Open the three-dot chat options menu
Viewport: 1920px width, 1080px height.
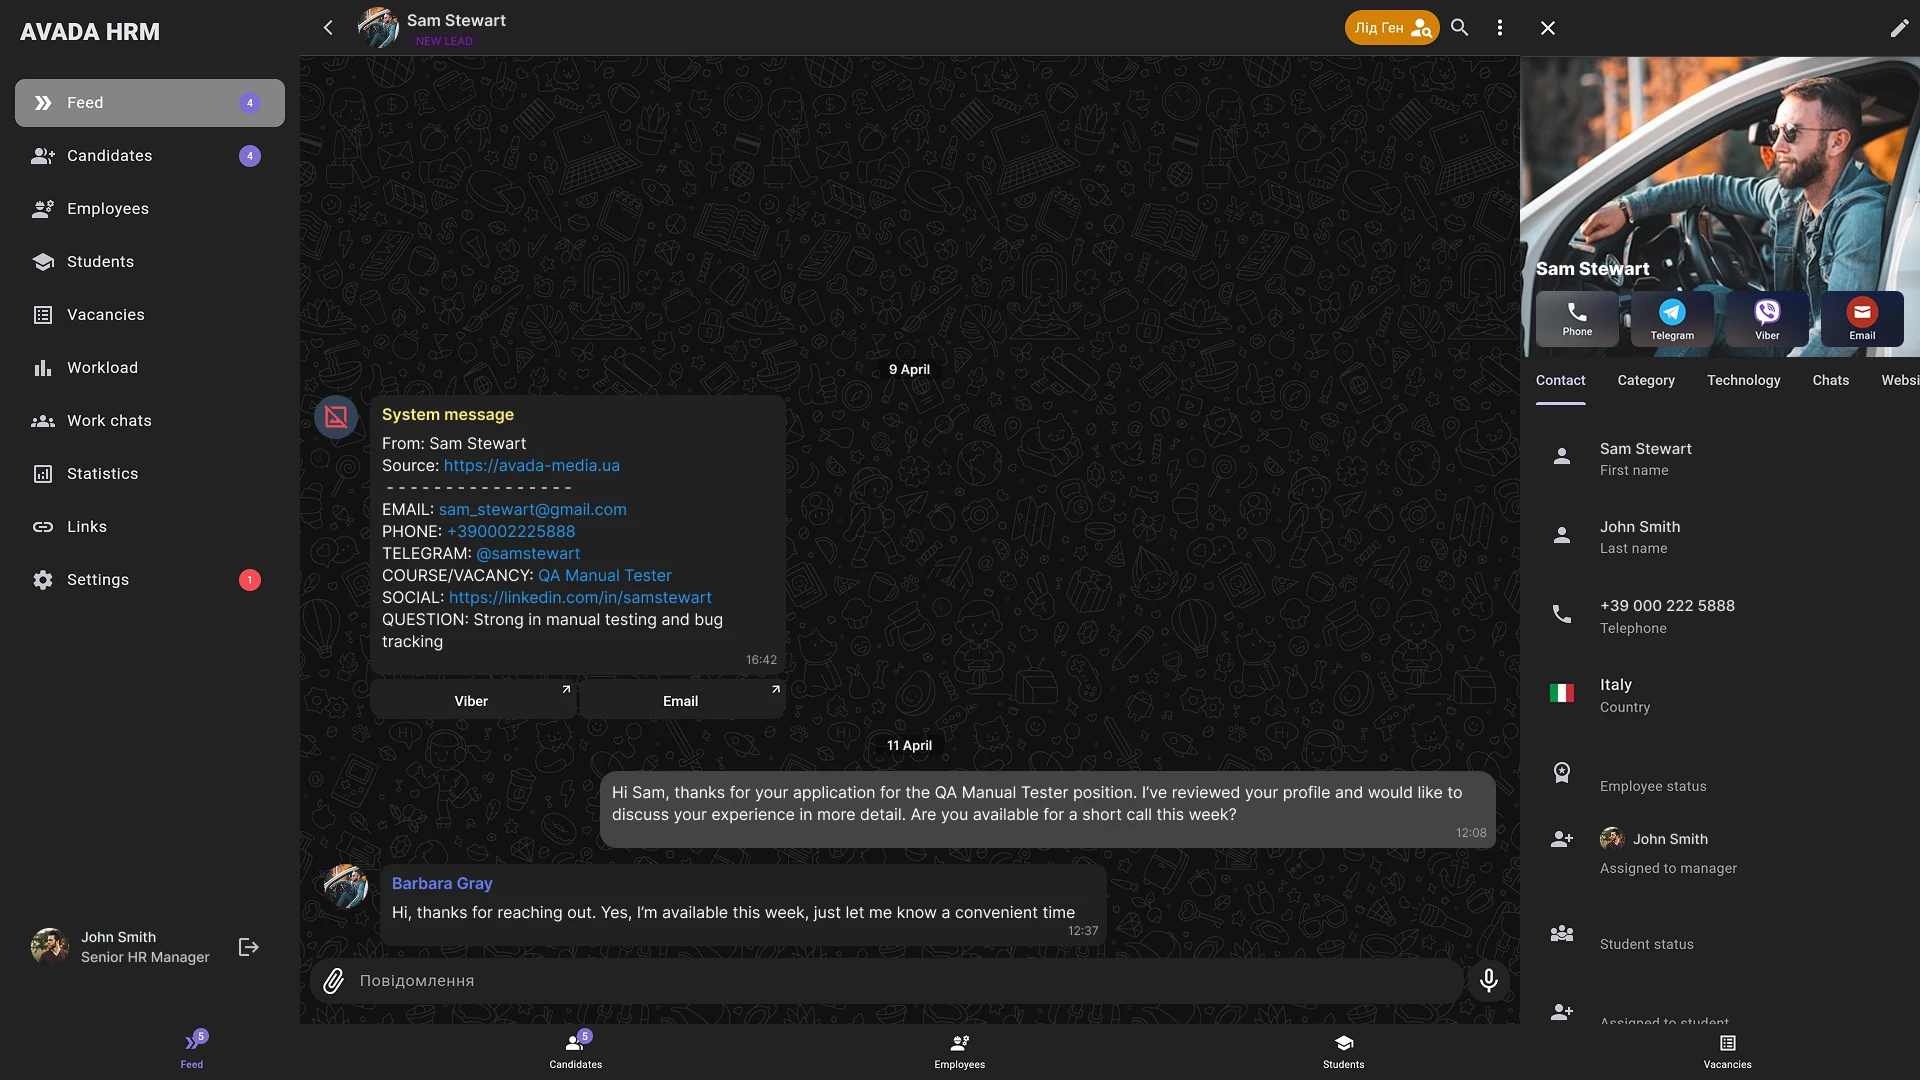pyautogui.click(x=1499, y=28)
